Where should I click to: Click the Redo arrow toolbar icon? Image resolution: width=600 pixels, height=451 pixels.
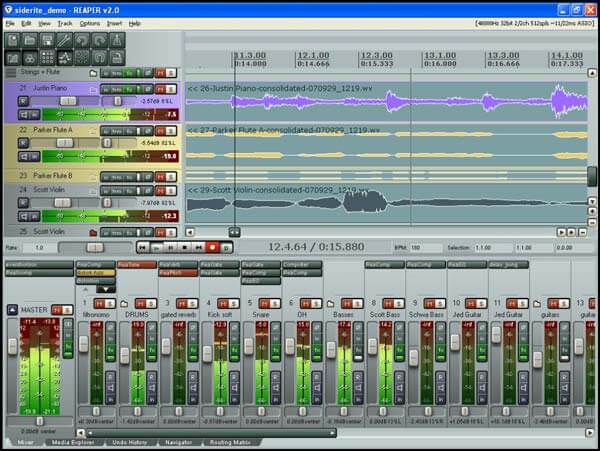coord(100,40)
